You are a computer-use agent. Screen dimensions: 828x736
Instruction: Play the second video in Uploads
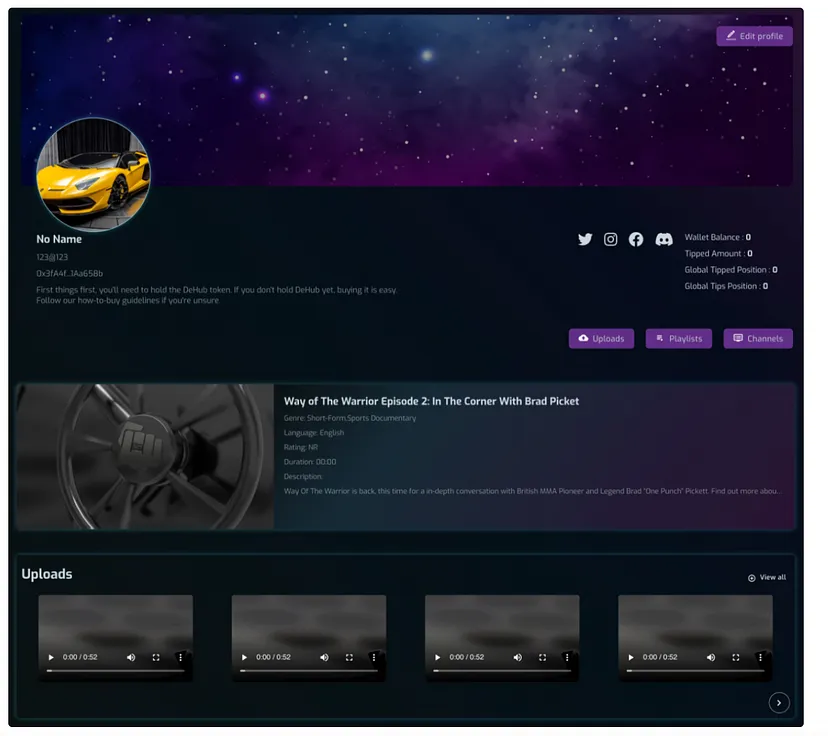click(x=244, y=657)
